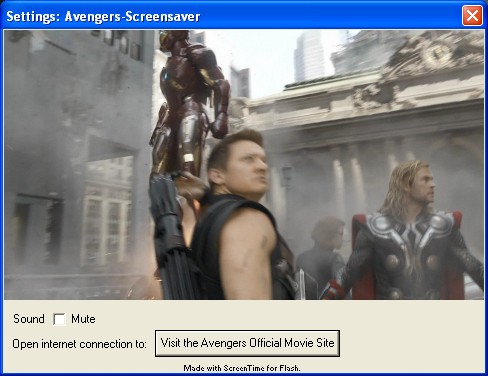
Task: Click the white X icon in the title bar
Action: tap(472, 15)
